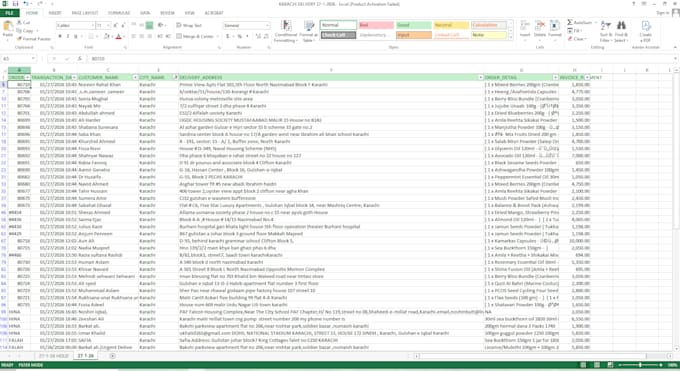680x371 pixels.
Task: Click the Clear button
Action: [x=576, y=39]
